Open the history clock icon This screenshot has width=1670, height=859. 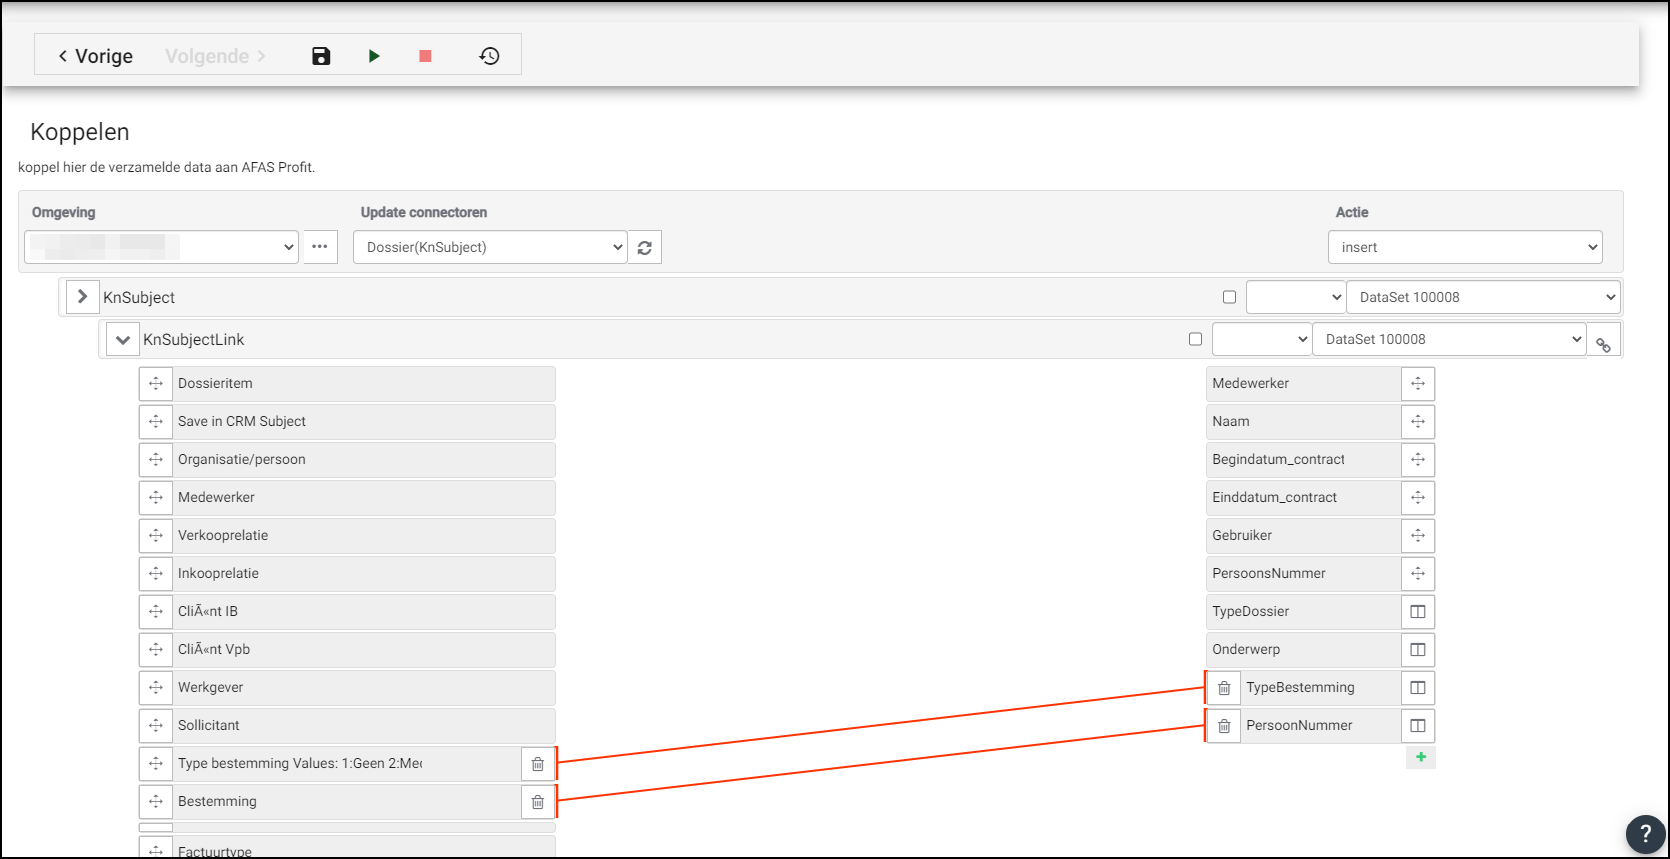click(x=489, y=56)
